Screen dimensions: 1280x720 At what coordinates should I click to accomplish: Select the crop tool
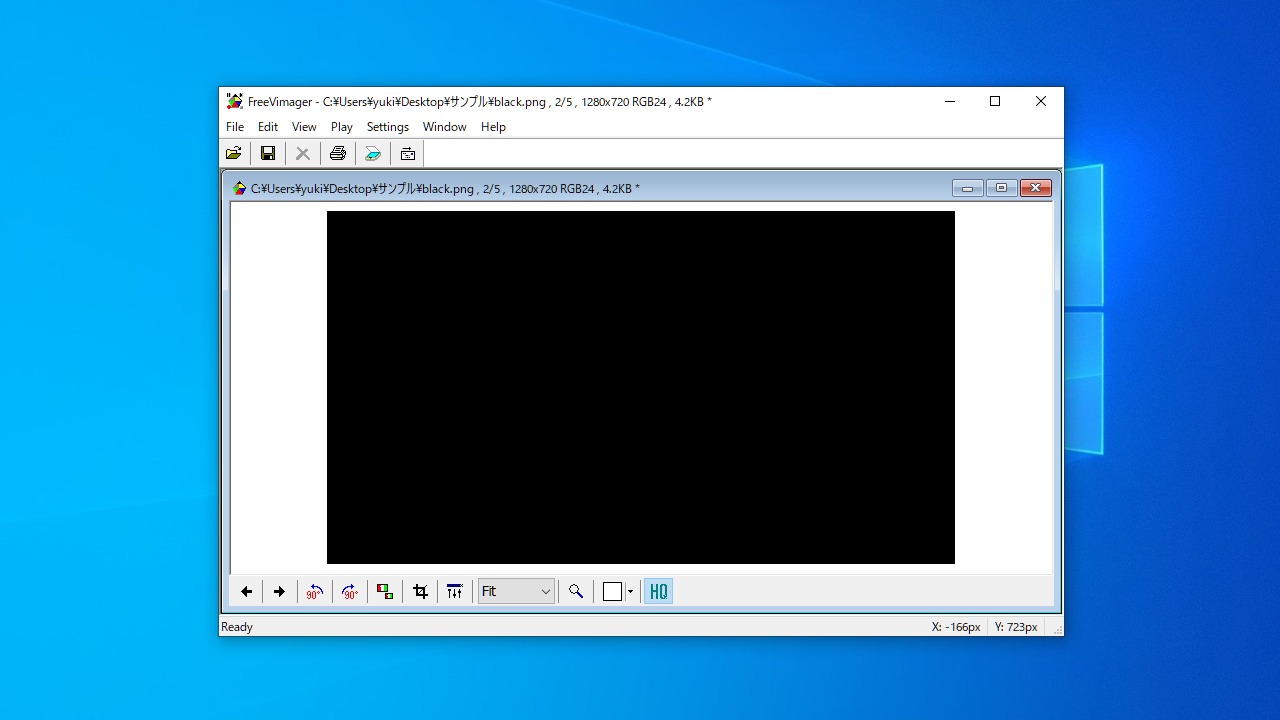pos(420,592)
